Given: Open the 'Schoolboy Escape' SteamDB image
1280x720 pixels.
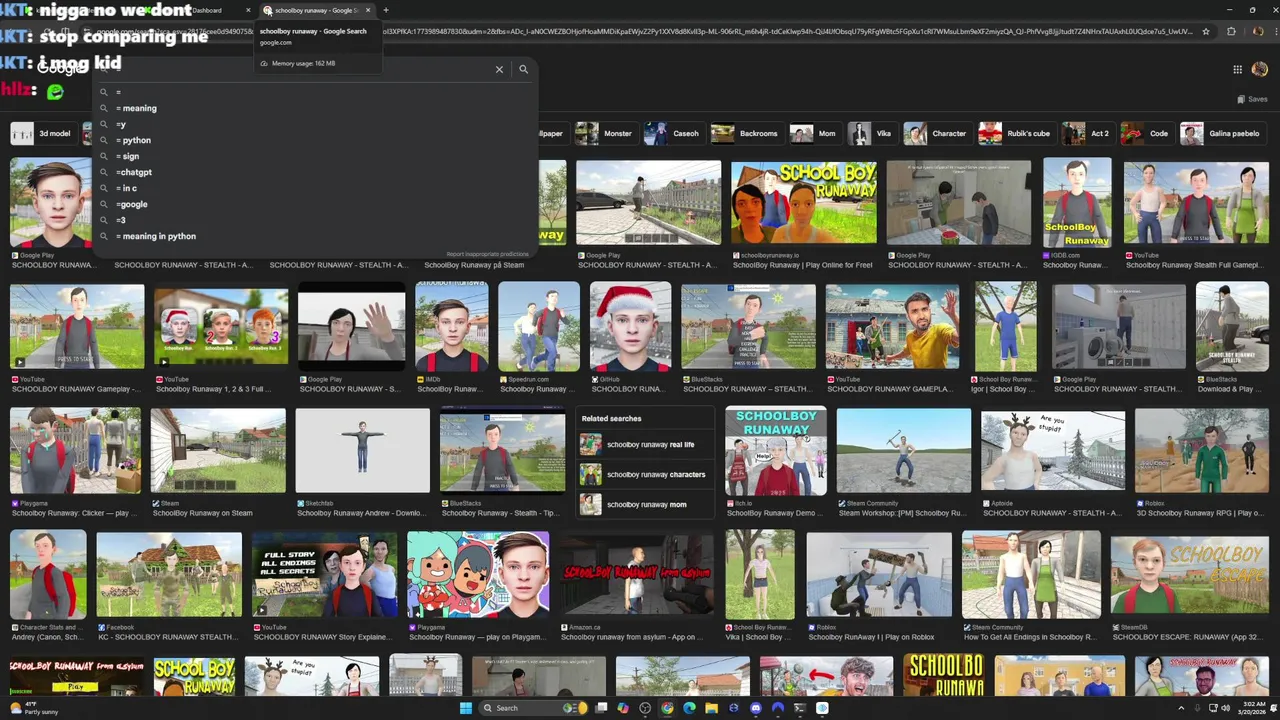Looking at the screenshot, I should 1189,574.
